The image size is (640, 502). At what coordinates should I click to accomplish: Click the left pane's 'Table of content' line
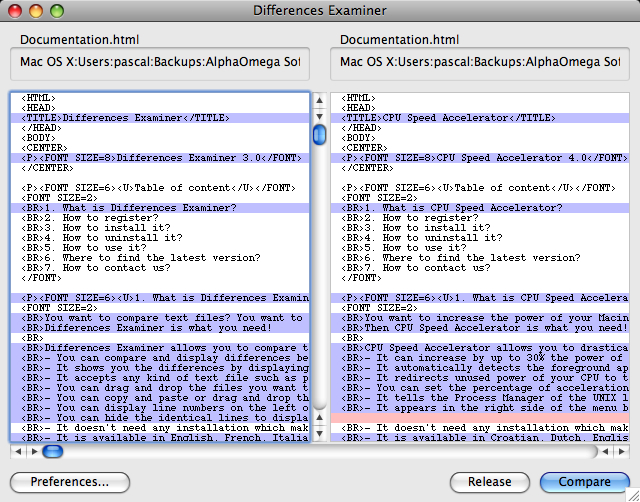pos(160,188)
